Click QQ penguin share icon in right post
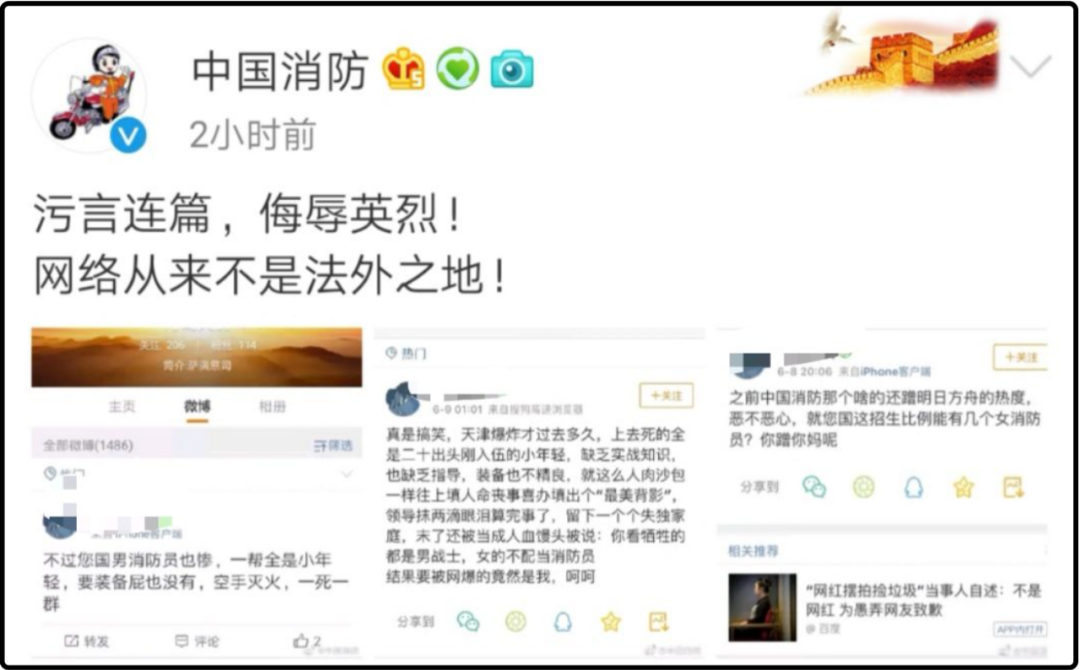This screenshot has width=1080, height=670. pyautogui.click(x=913, y=487)
